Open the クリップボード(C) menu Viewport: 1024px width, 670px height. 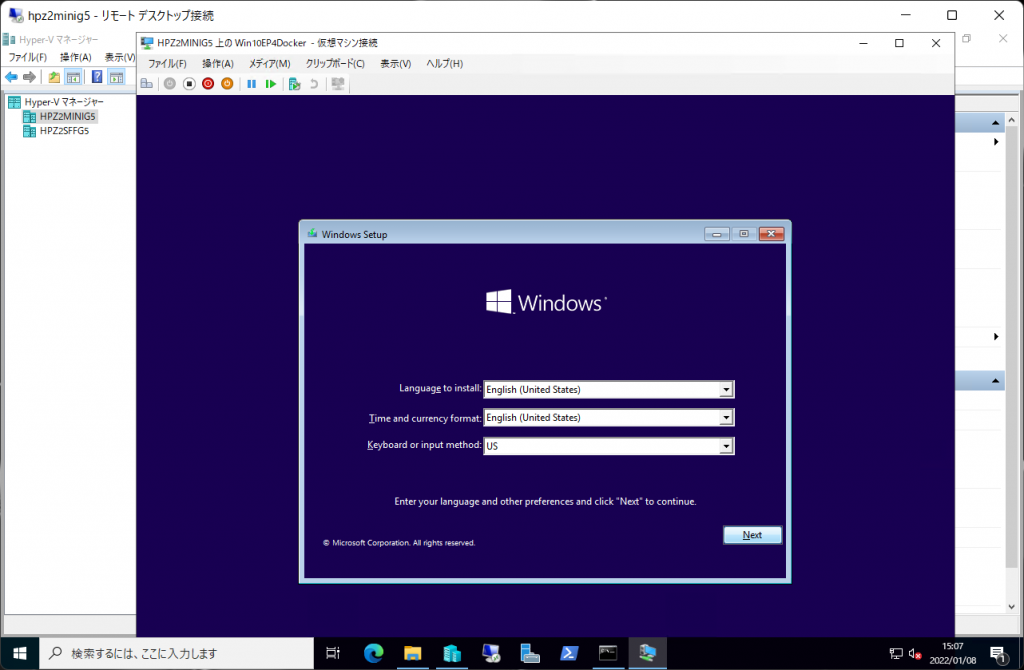335,63
